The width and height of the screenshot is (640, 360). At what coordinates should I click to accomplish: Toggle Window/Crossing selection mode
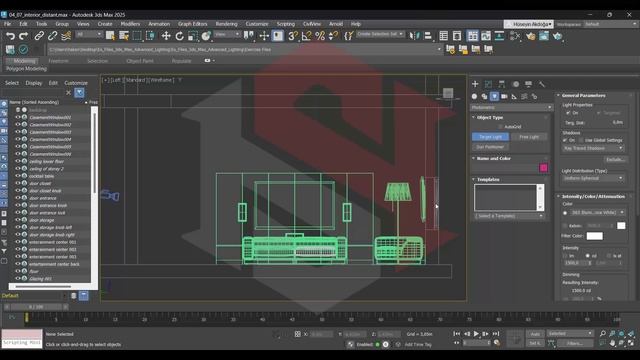click(150, 36)
